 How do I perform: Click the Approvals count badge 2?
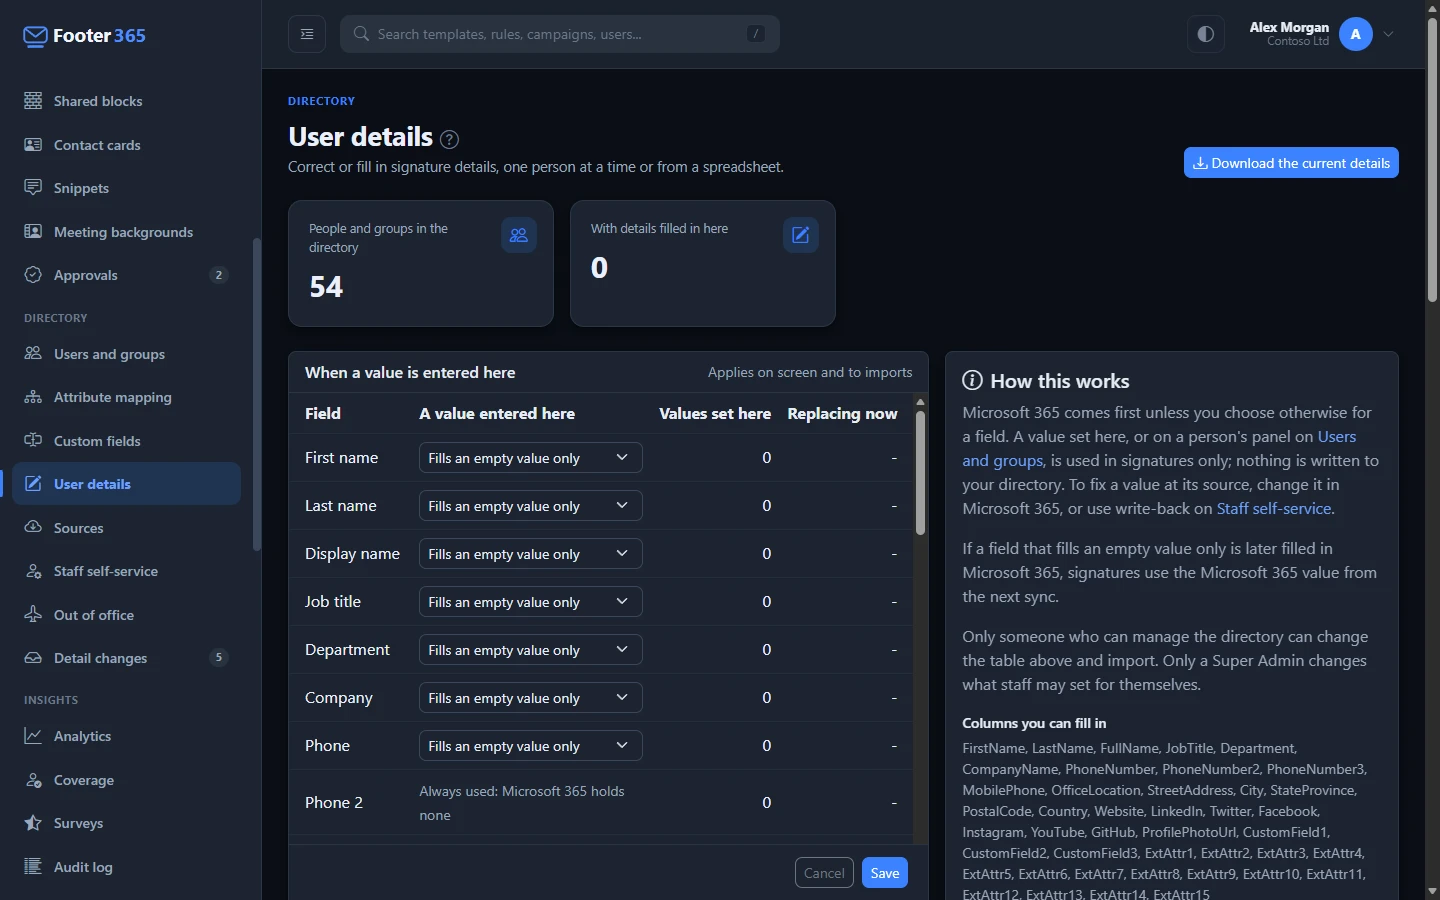[x=218, y=275]
